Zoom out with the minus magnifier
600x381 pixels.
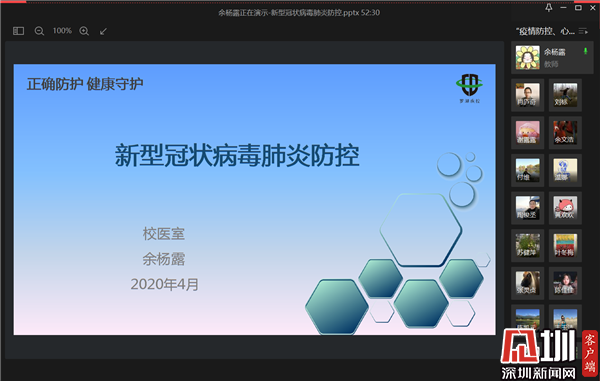pyautogui.click(x=39, y=31)
